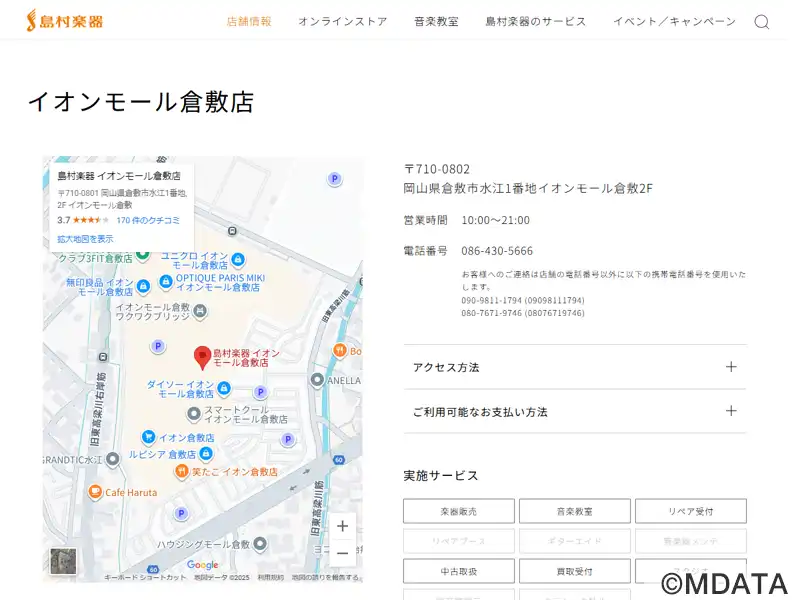Select the 無印良品 shopping pin on the map
This screenshot has height=600, width=800.
pos(143,286)
